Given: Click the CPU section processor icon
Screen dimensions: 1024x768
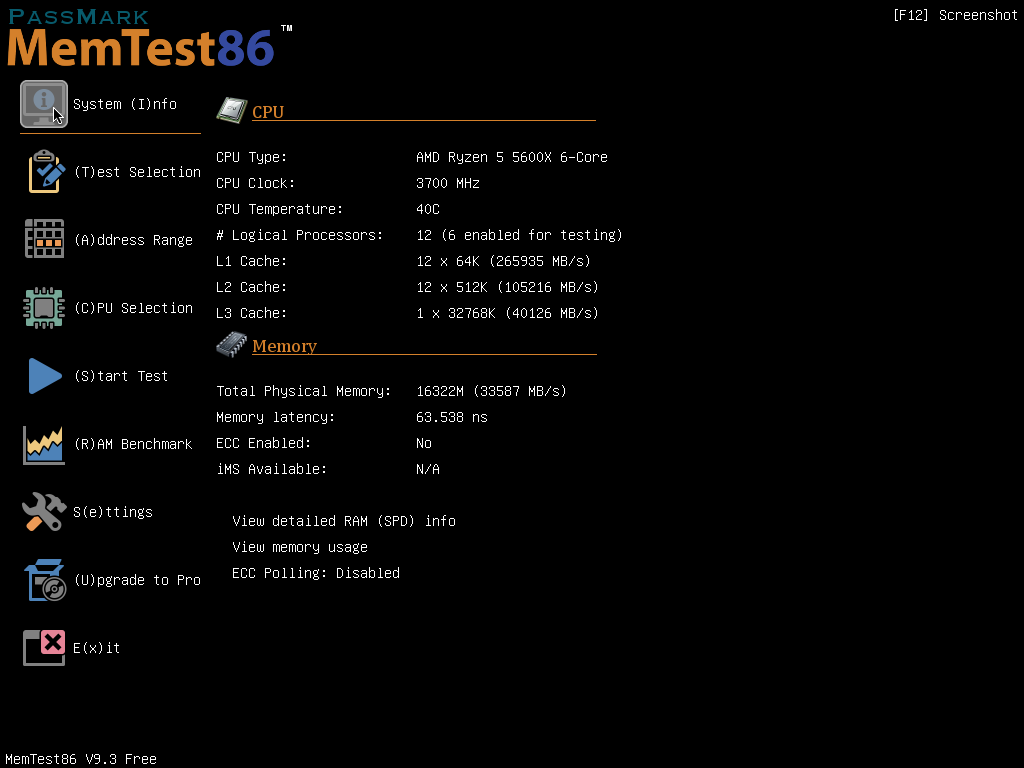Looking at the screenshot, I should [x=232, y=110].
